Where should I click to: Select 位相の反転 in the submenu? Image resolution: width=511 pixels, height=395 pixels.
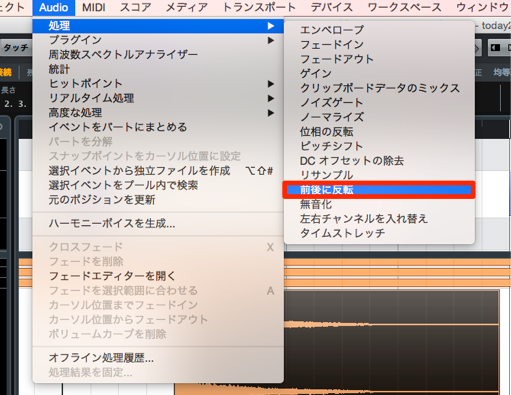(379, 132)
